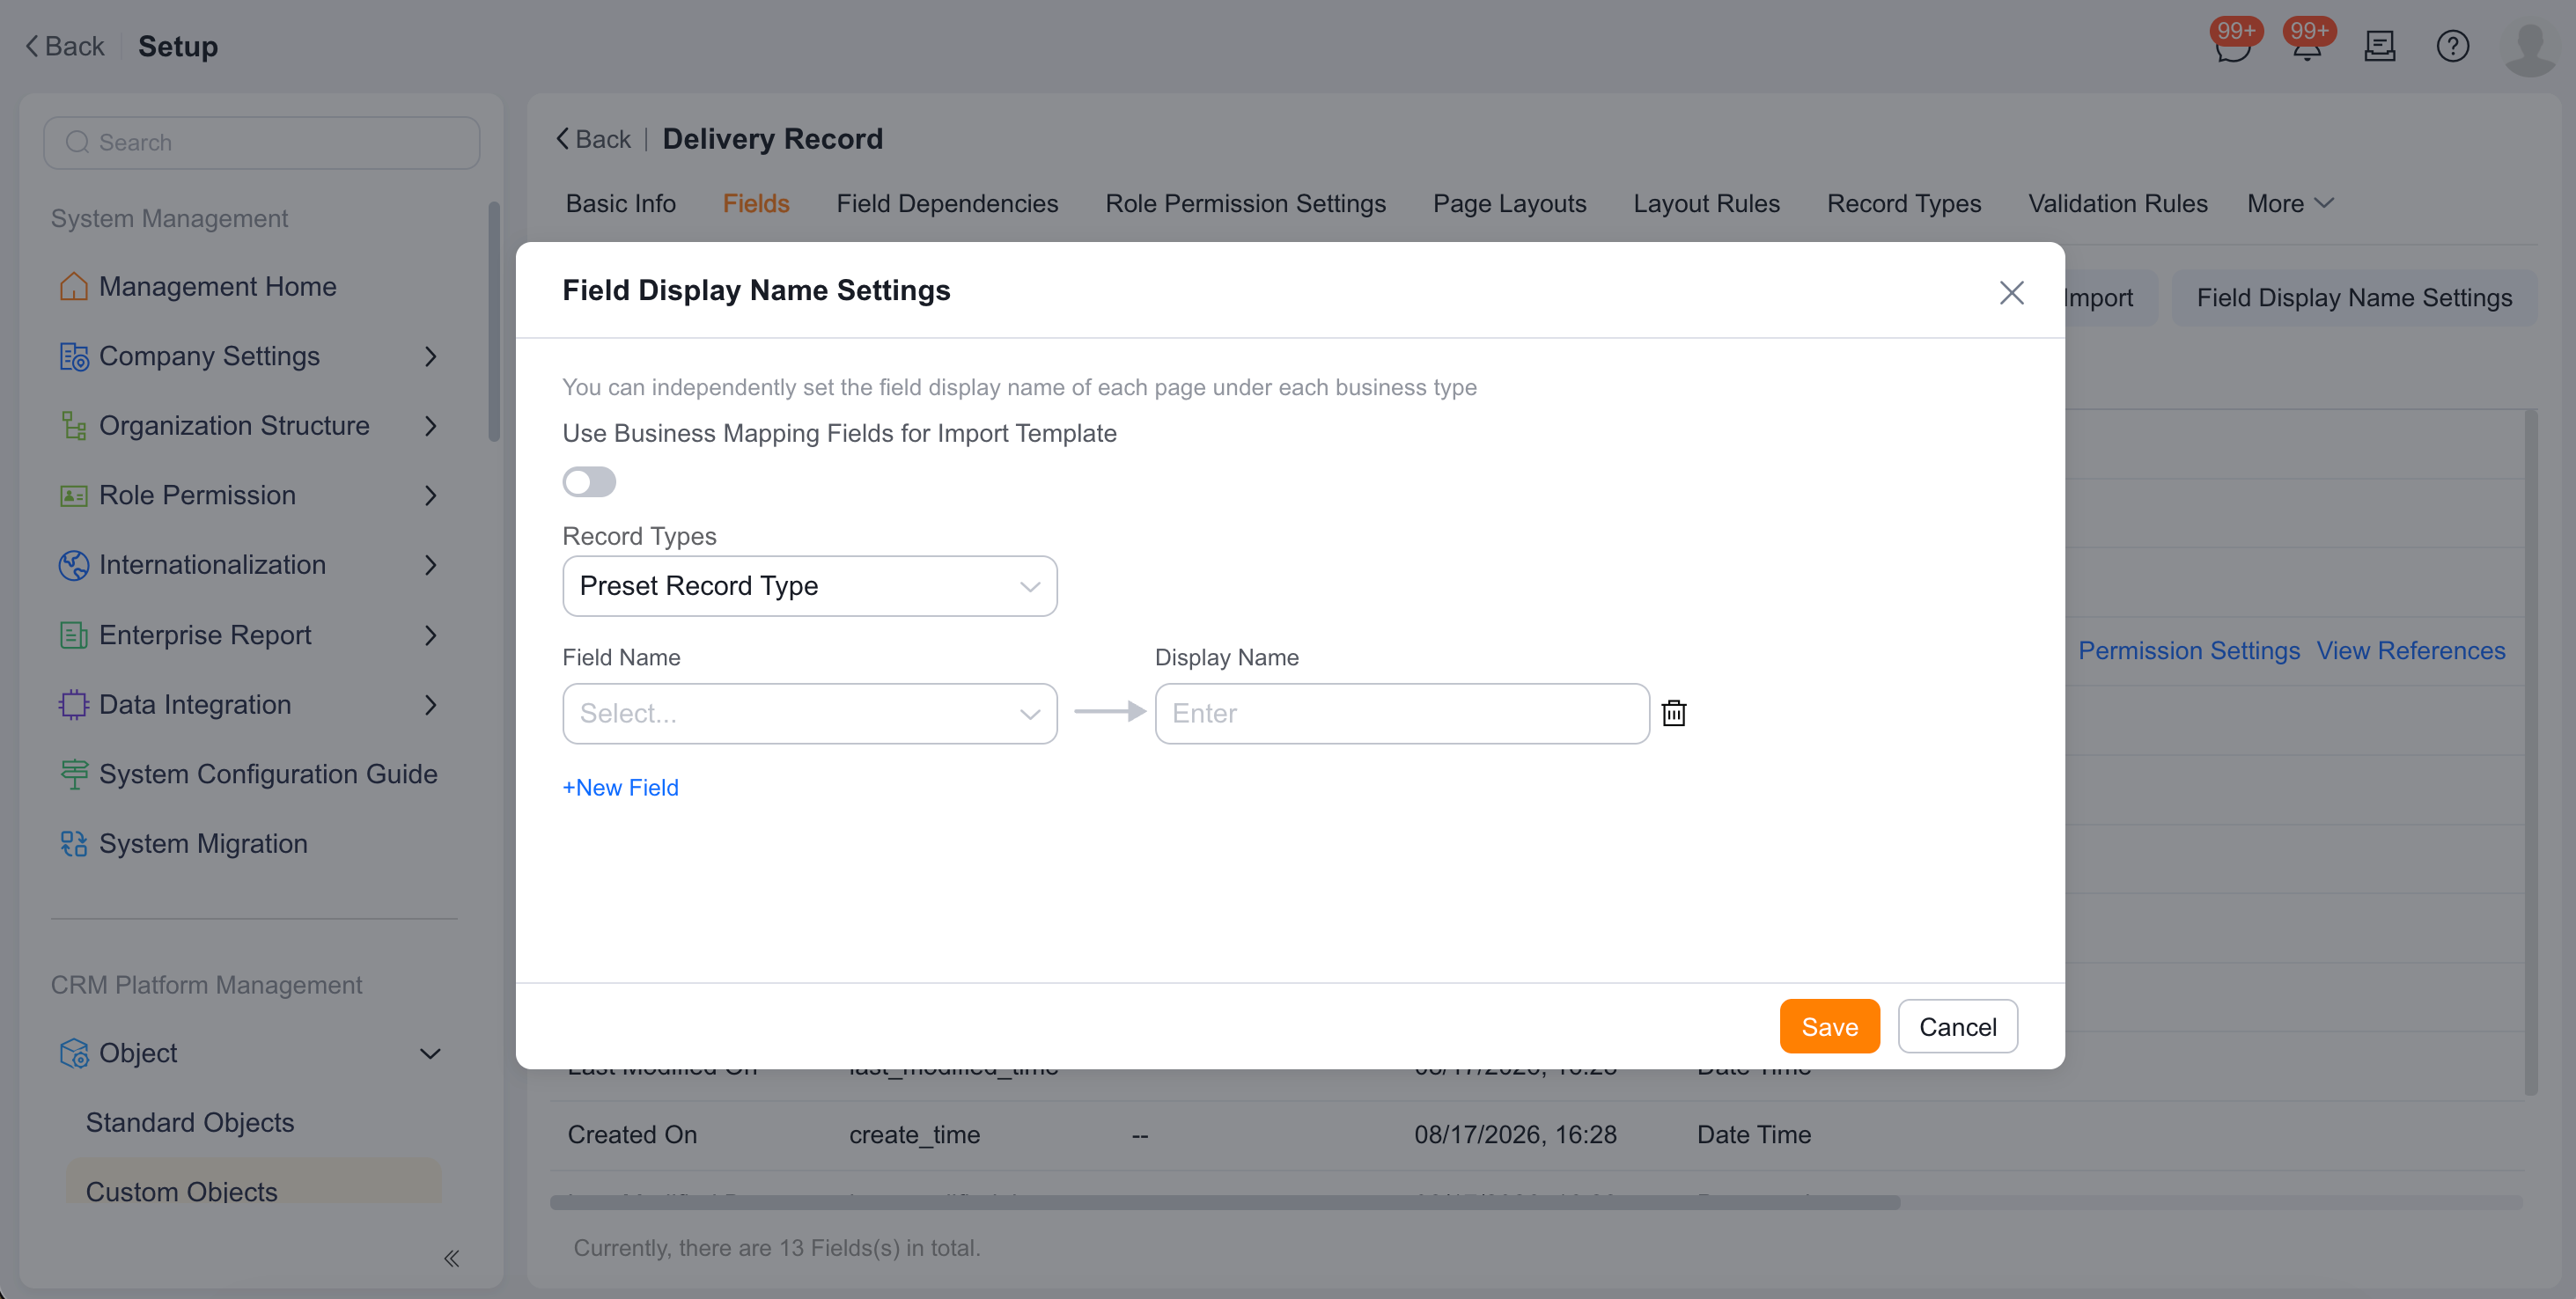Click the Data Integration icon
Viewport: 2576px width, 1299px height.
pyautogui.click(x=73, y=705)
